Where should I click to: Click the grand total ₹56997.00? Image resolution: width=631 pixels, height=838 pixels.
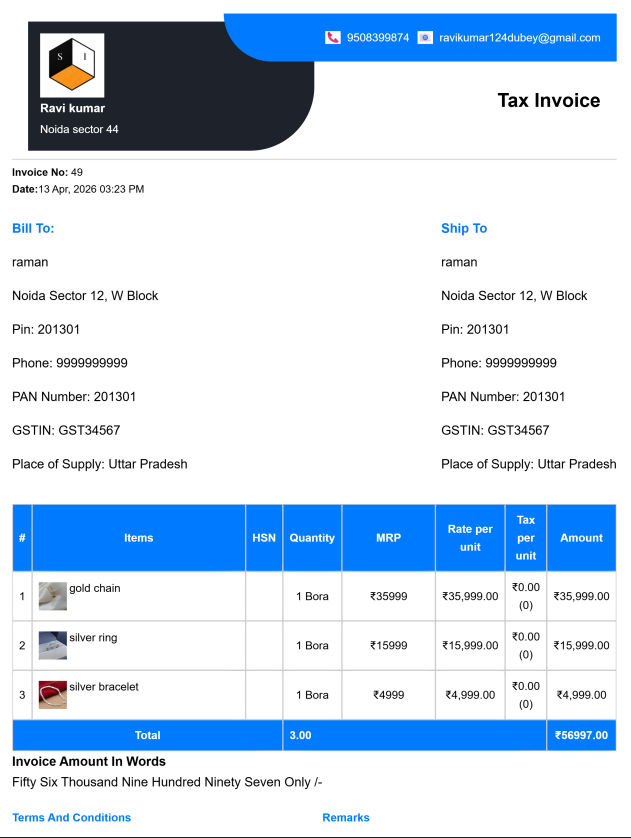point(581,735)
